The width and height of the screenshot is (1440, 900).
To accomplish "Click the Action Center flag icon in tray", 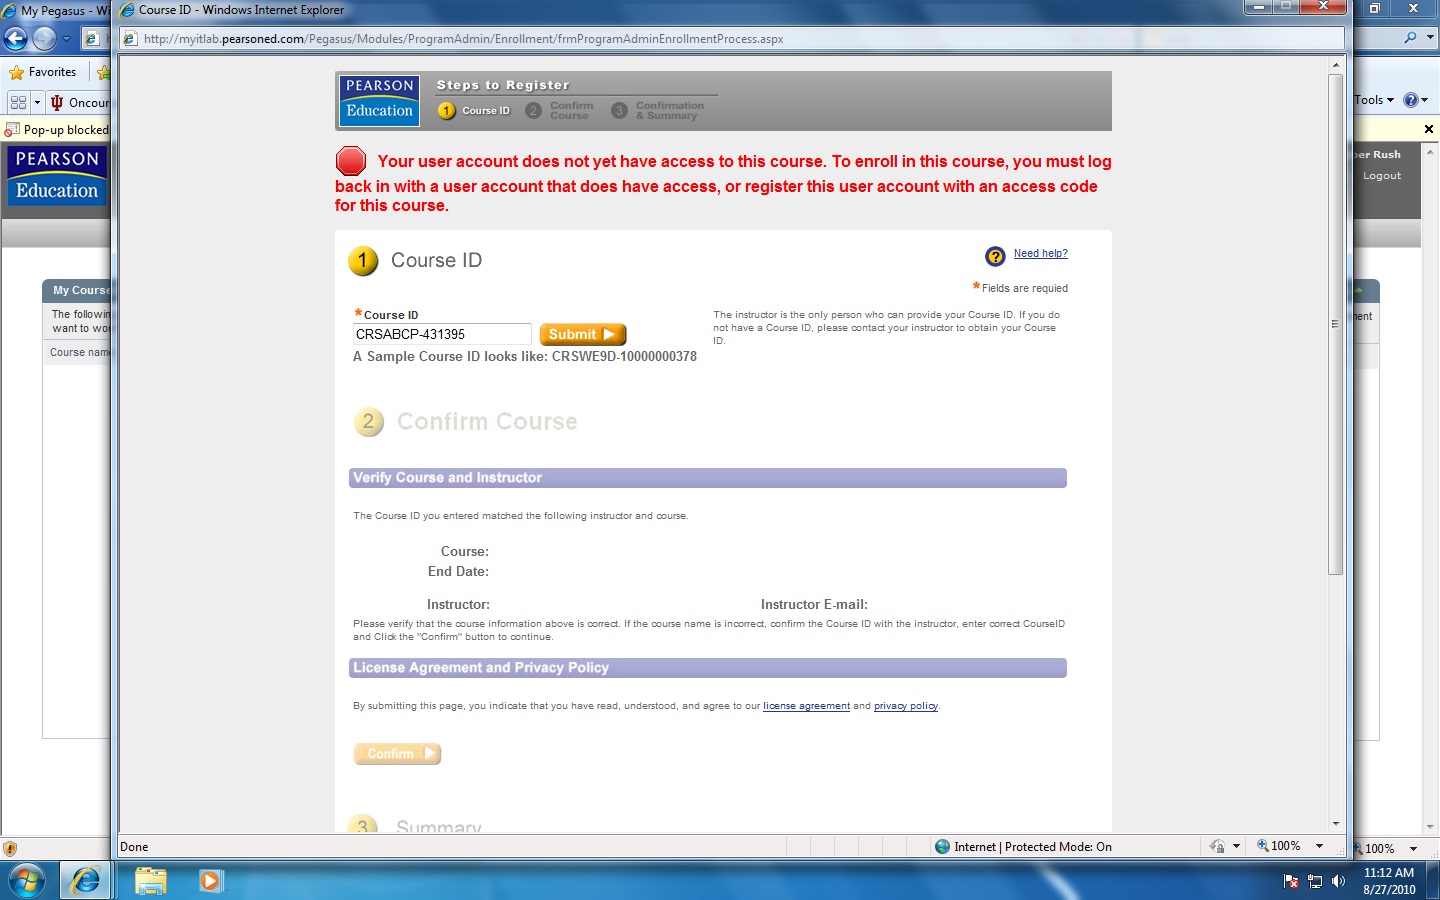I will [x=1290, y=881].
